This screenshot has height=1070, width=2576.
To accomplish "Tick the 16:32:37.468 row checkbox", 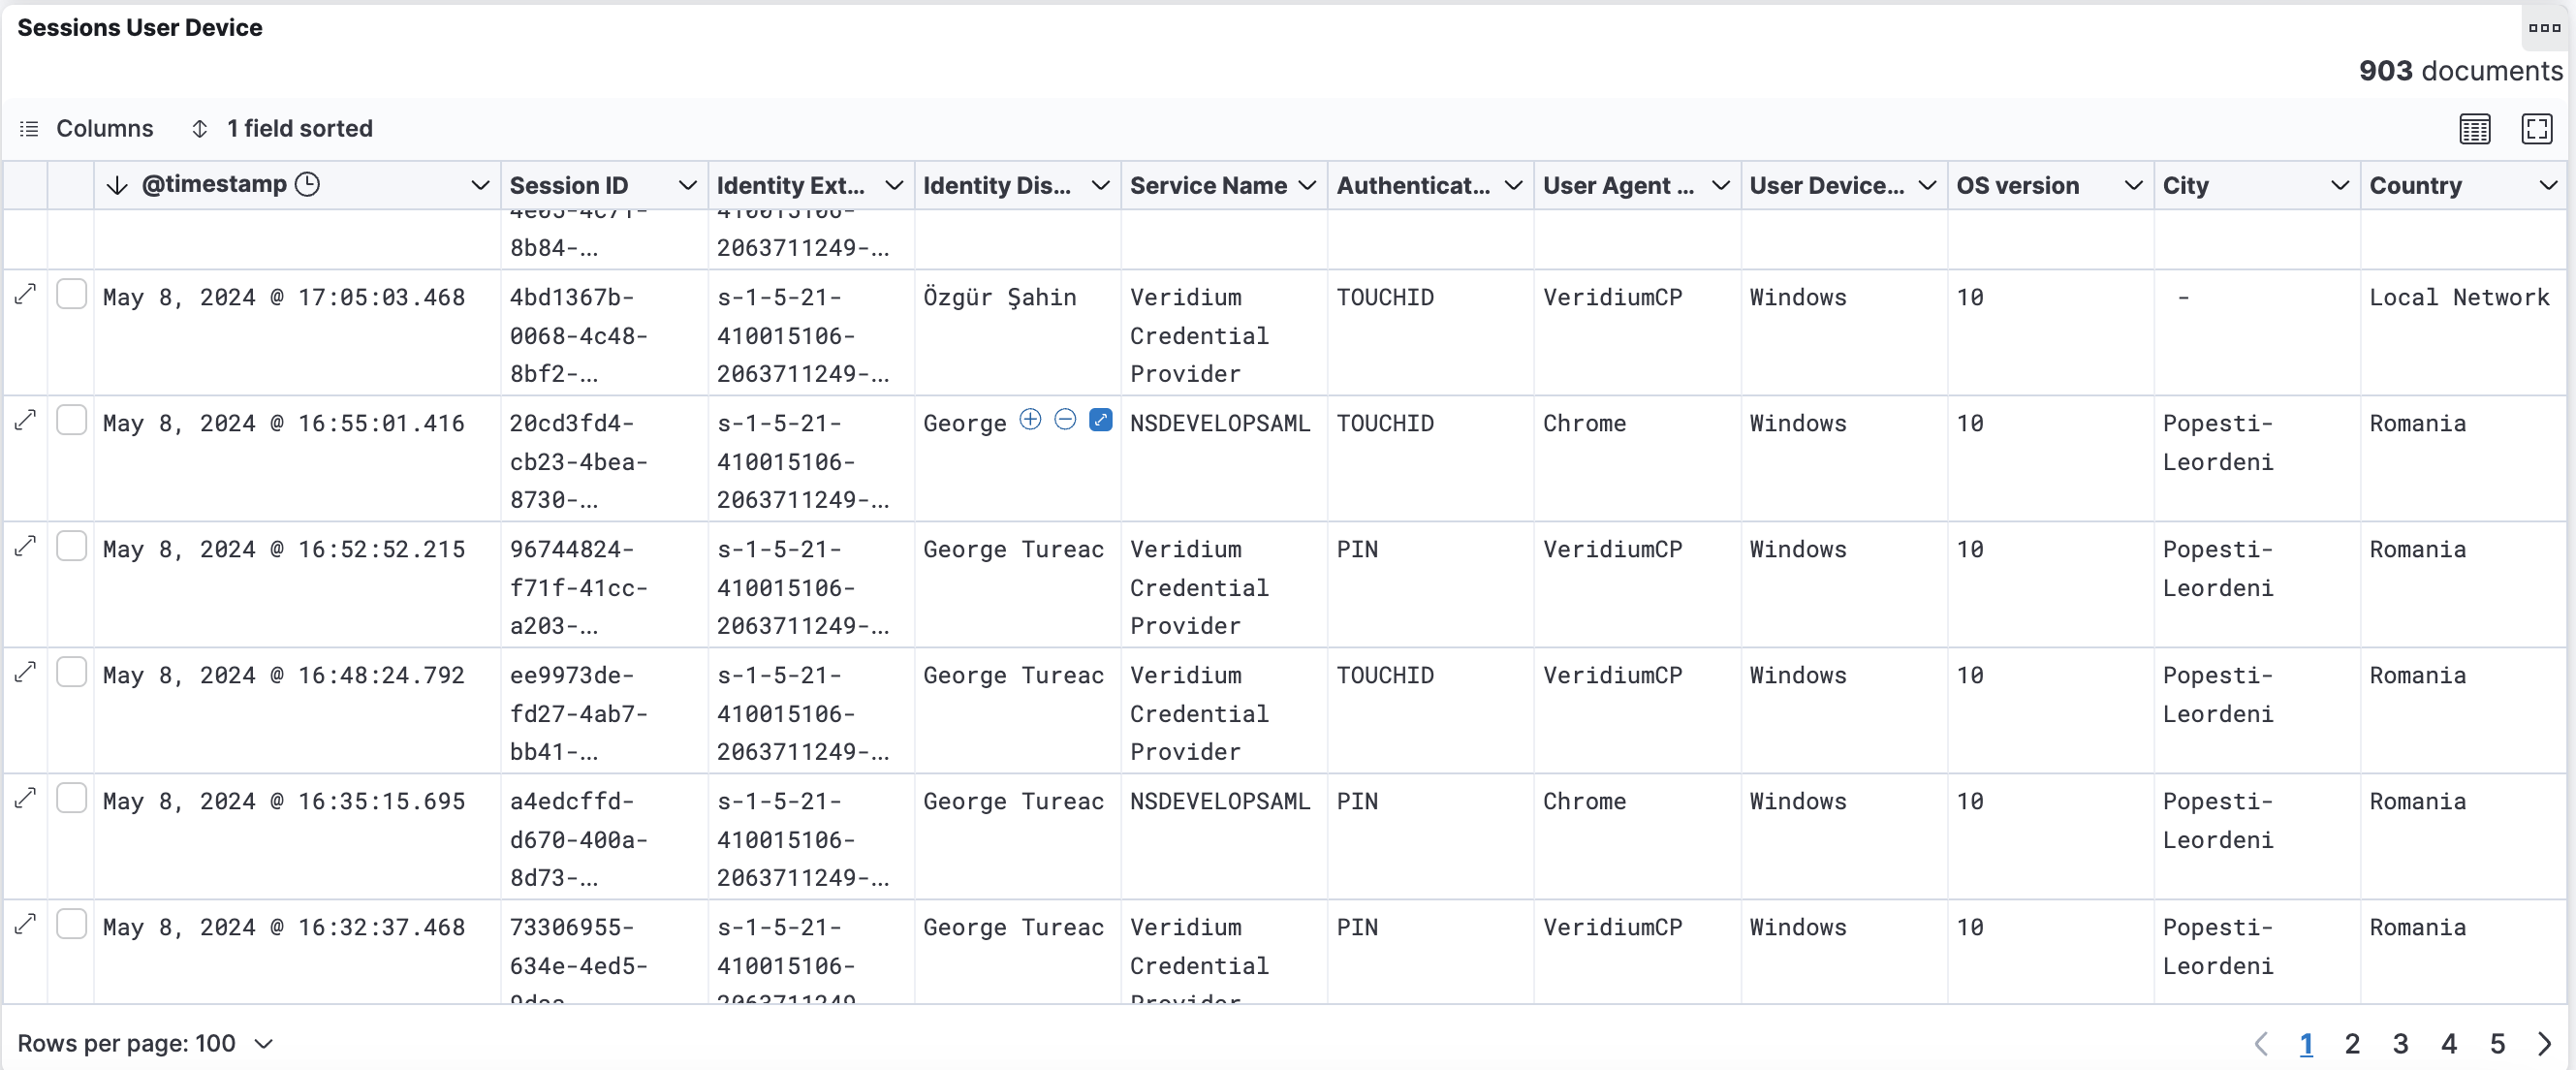I will click(71, 925).
